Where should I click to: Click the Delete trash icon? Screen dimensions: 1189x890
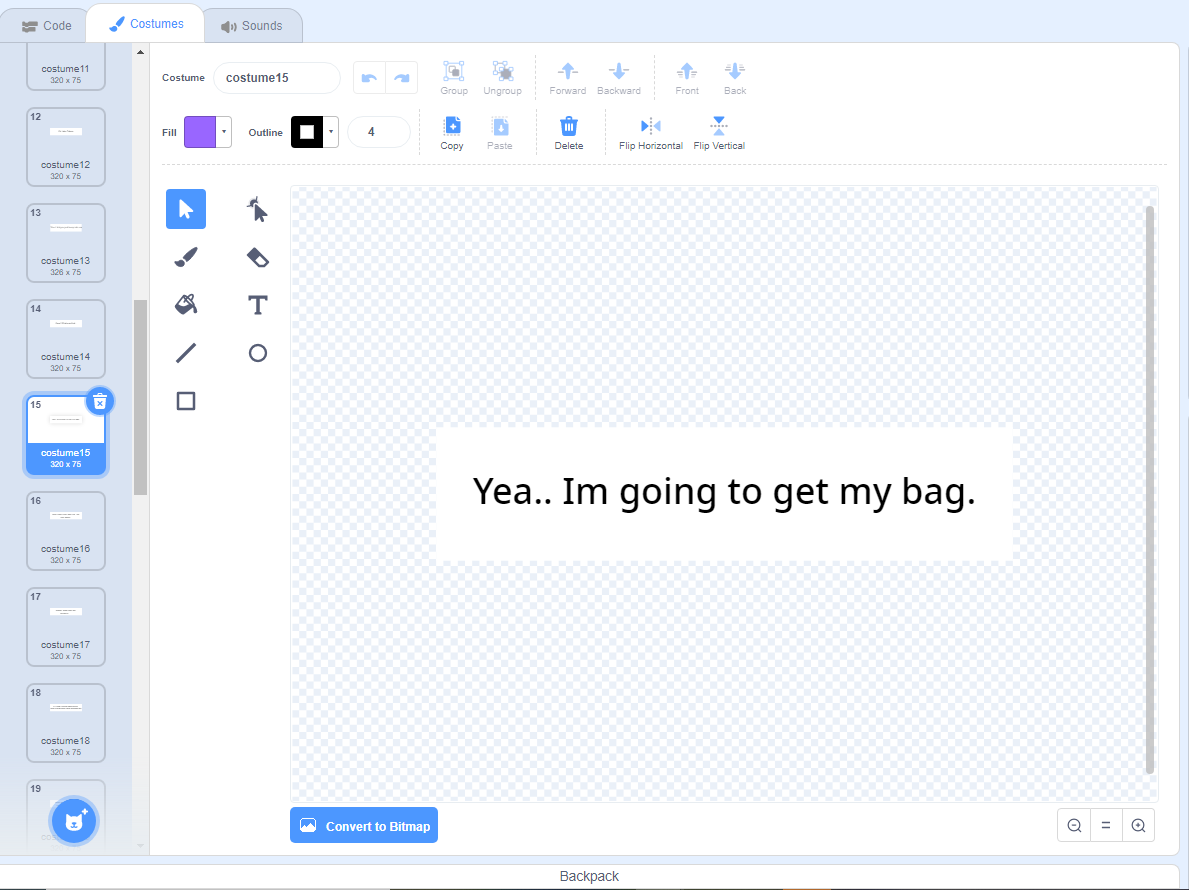569,127
